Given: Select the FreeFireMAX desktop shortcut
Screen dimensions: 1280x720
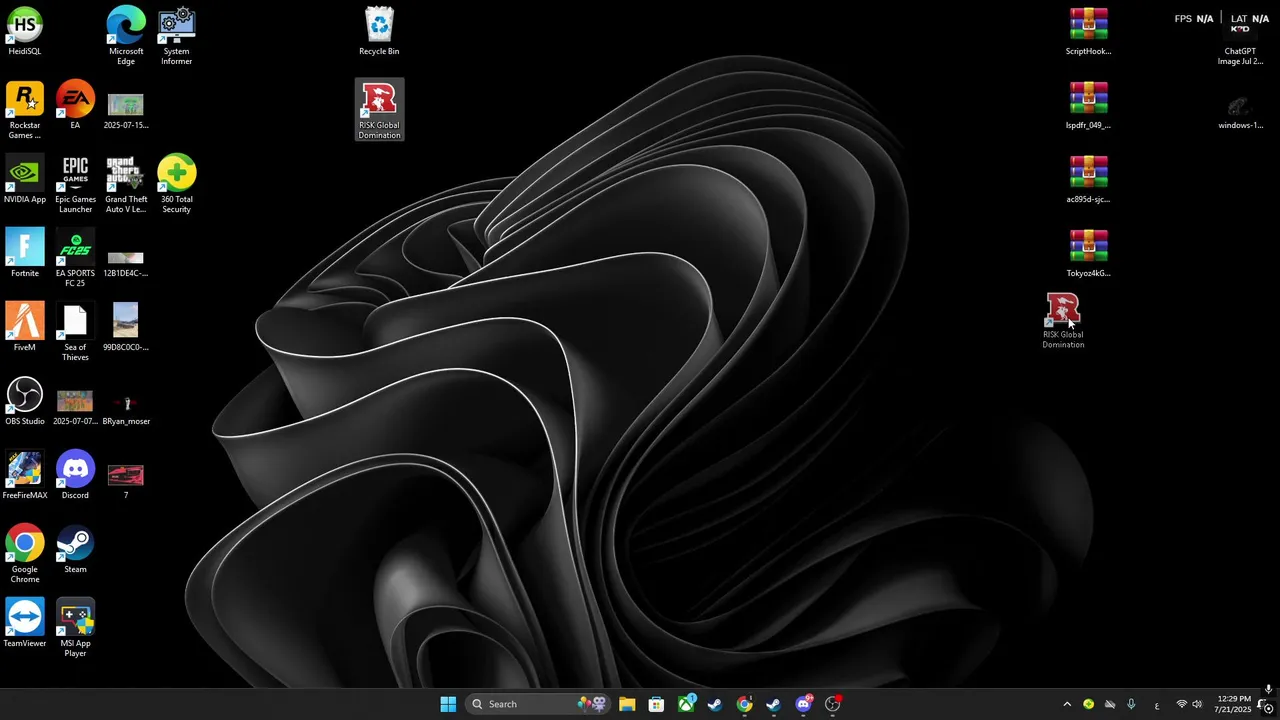Looking at the screenshot, I should coord(25,475).
